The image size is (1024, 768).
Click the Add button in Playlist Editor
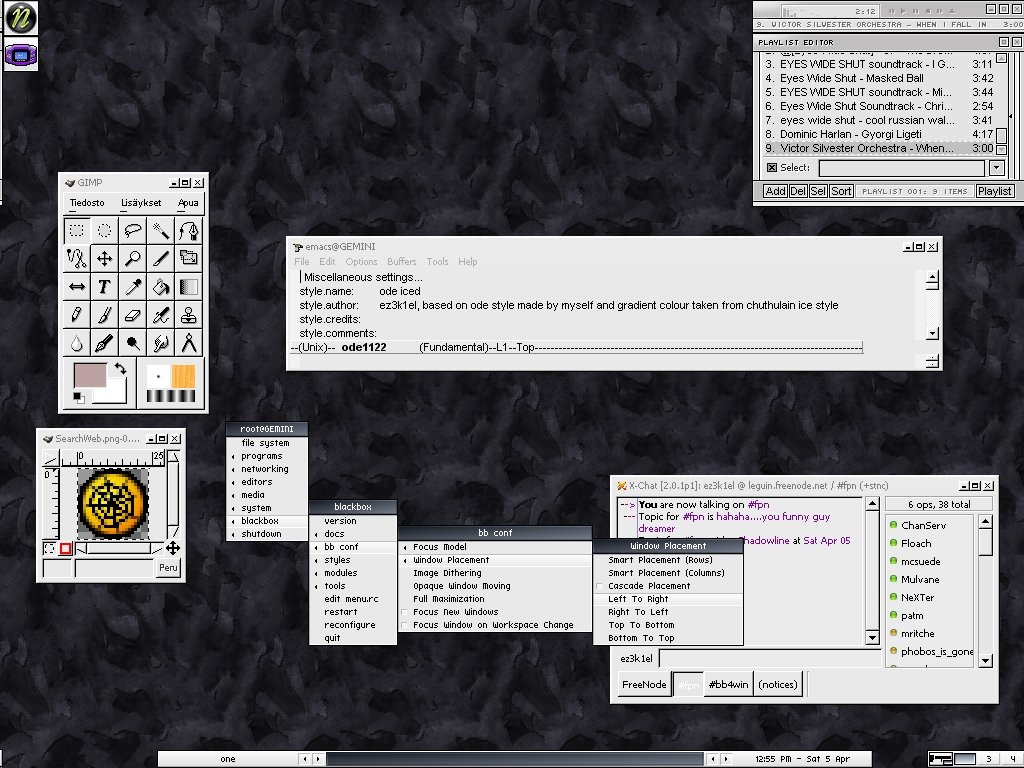[775, 191]
